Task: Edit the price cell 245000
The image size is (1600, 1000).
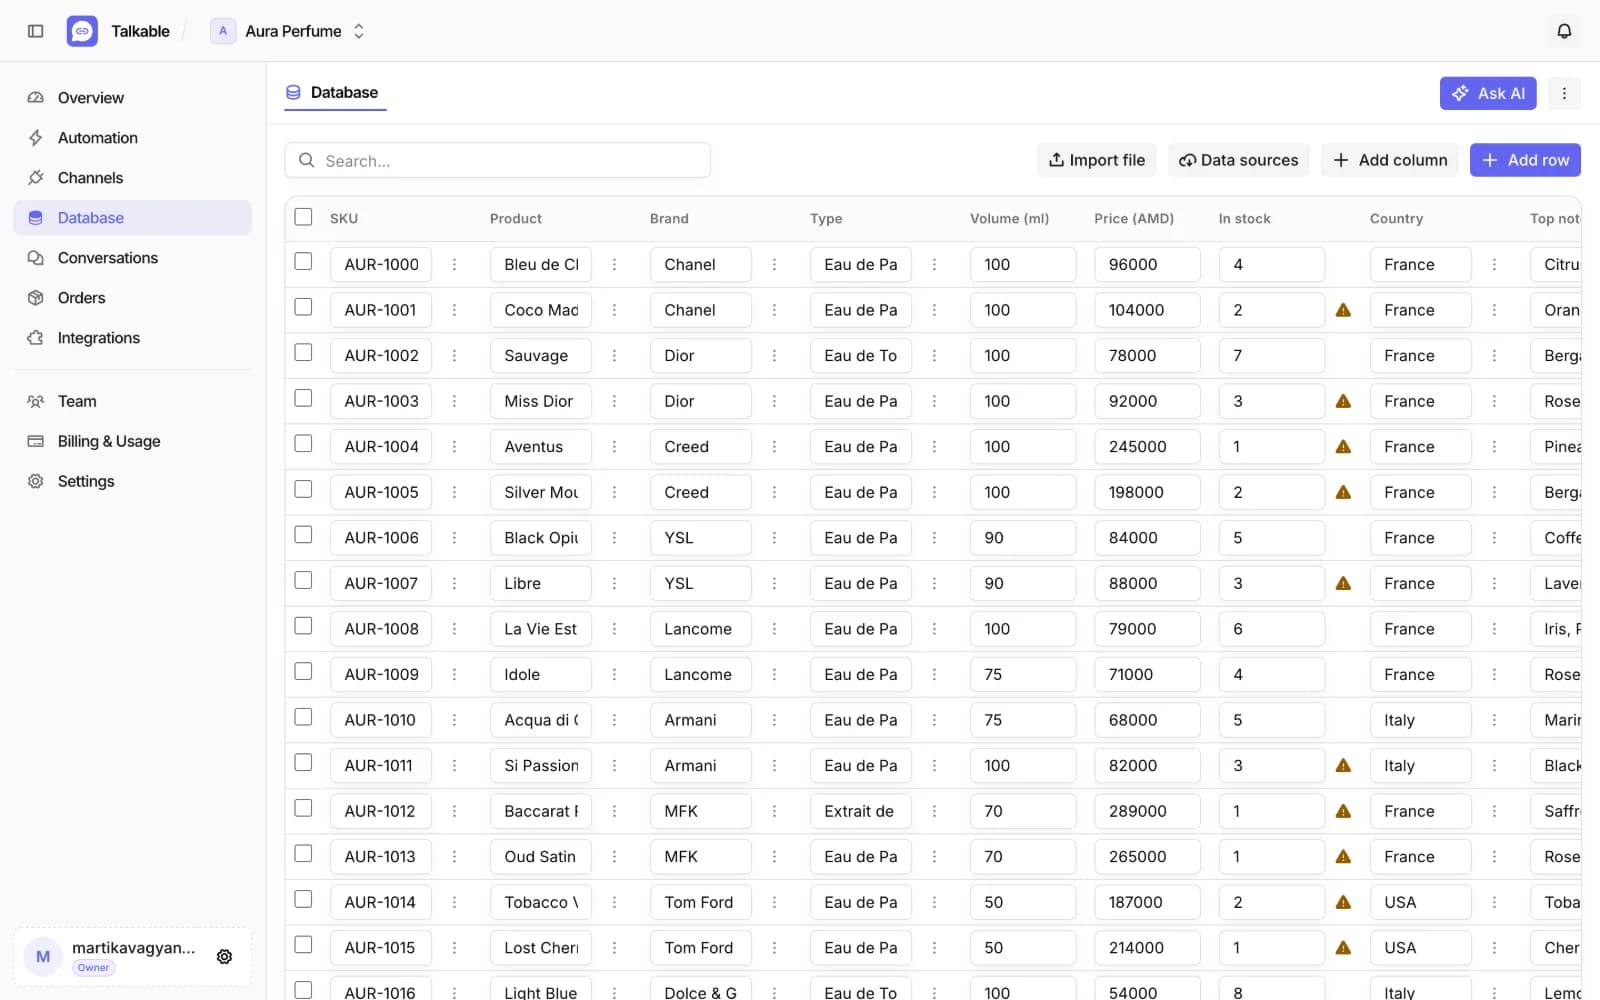Action: click(x=1147, y=447)
